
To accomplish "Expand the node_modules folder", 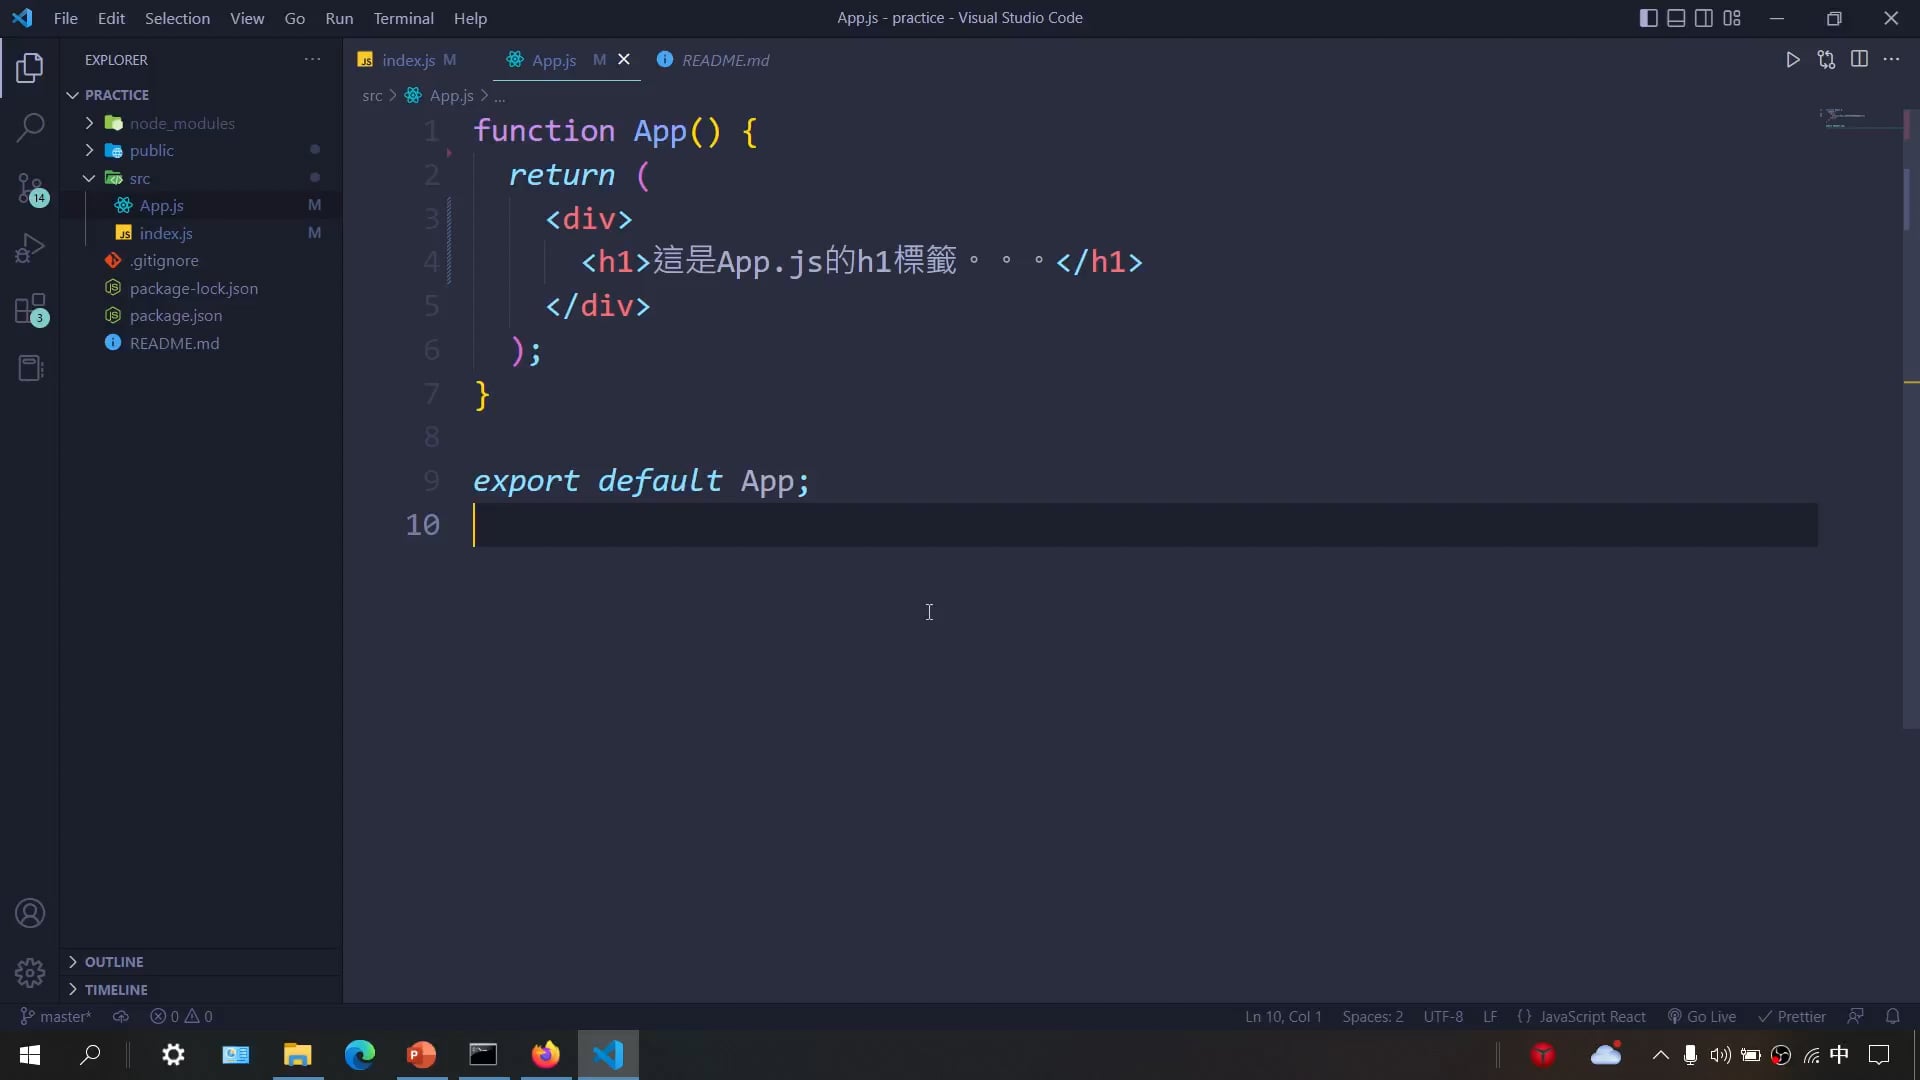I will [x=181, y=123].
